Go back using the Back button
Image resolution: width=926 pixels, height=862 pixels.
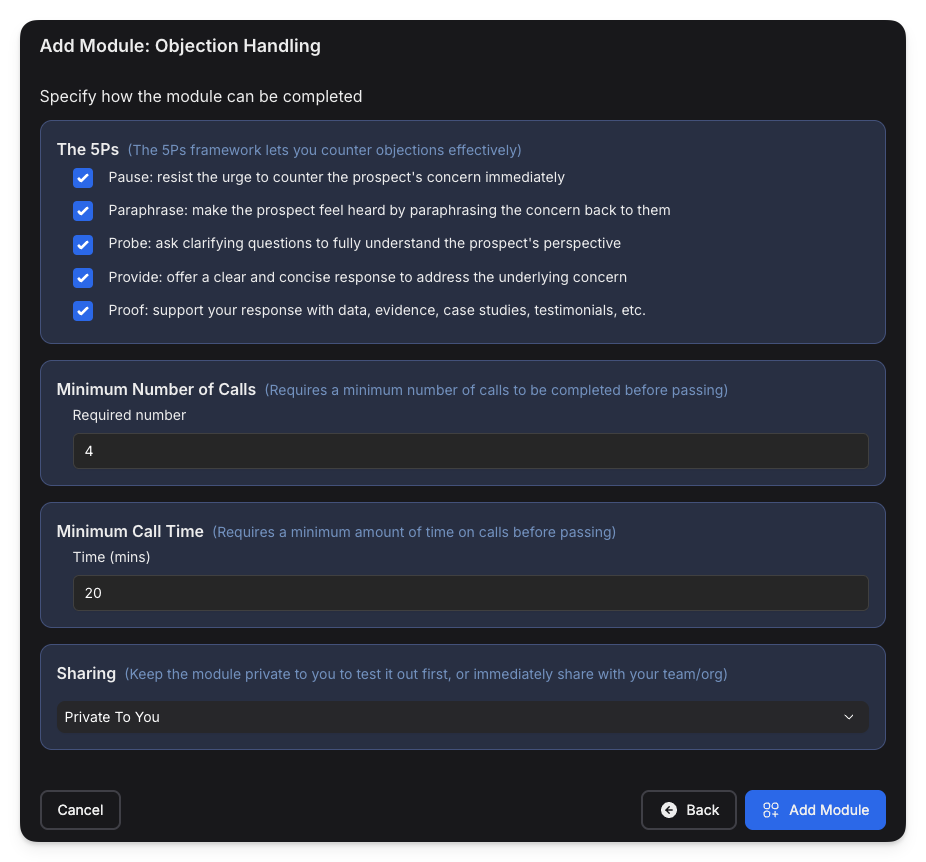pos(689,810)
